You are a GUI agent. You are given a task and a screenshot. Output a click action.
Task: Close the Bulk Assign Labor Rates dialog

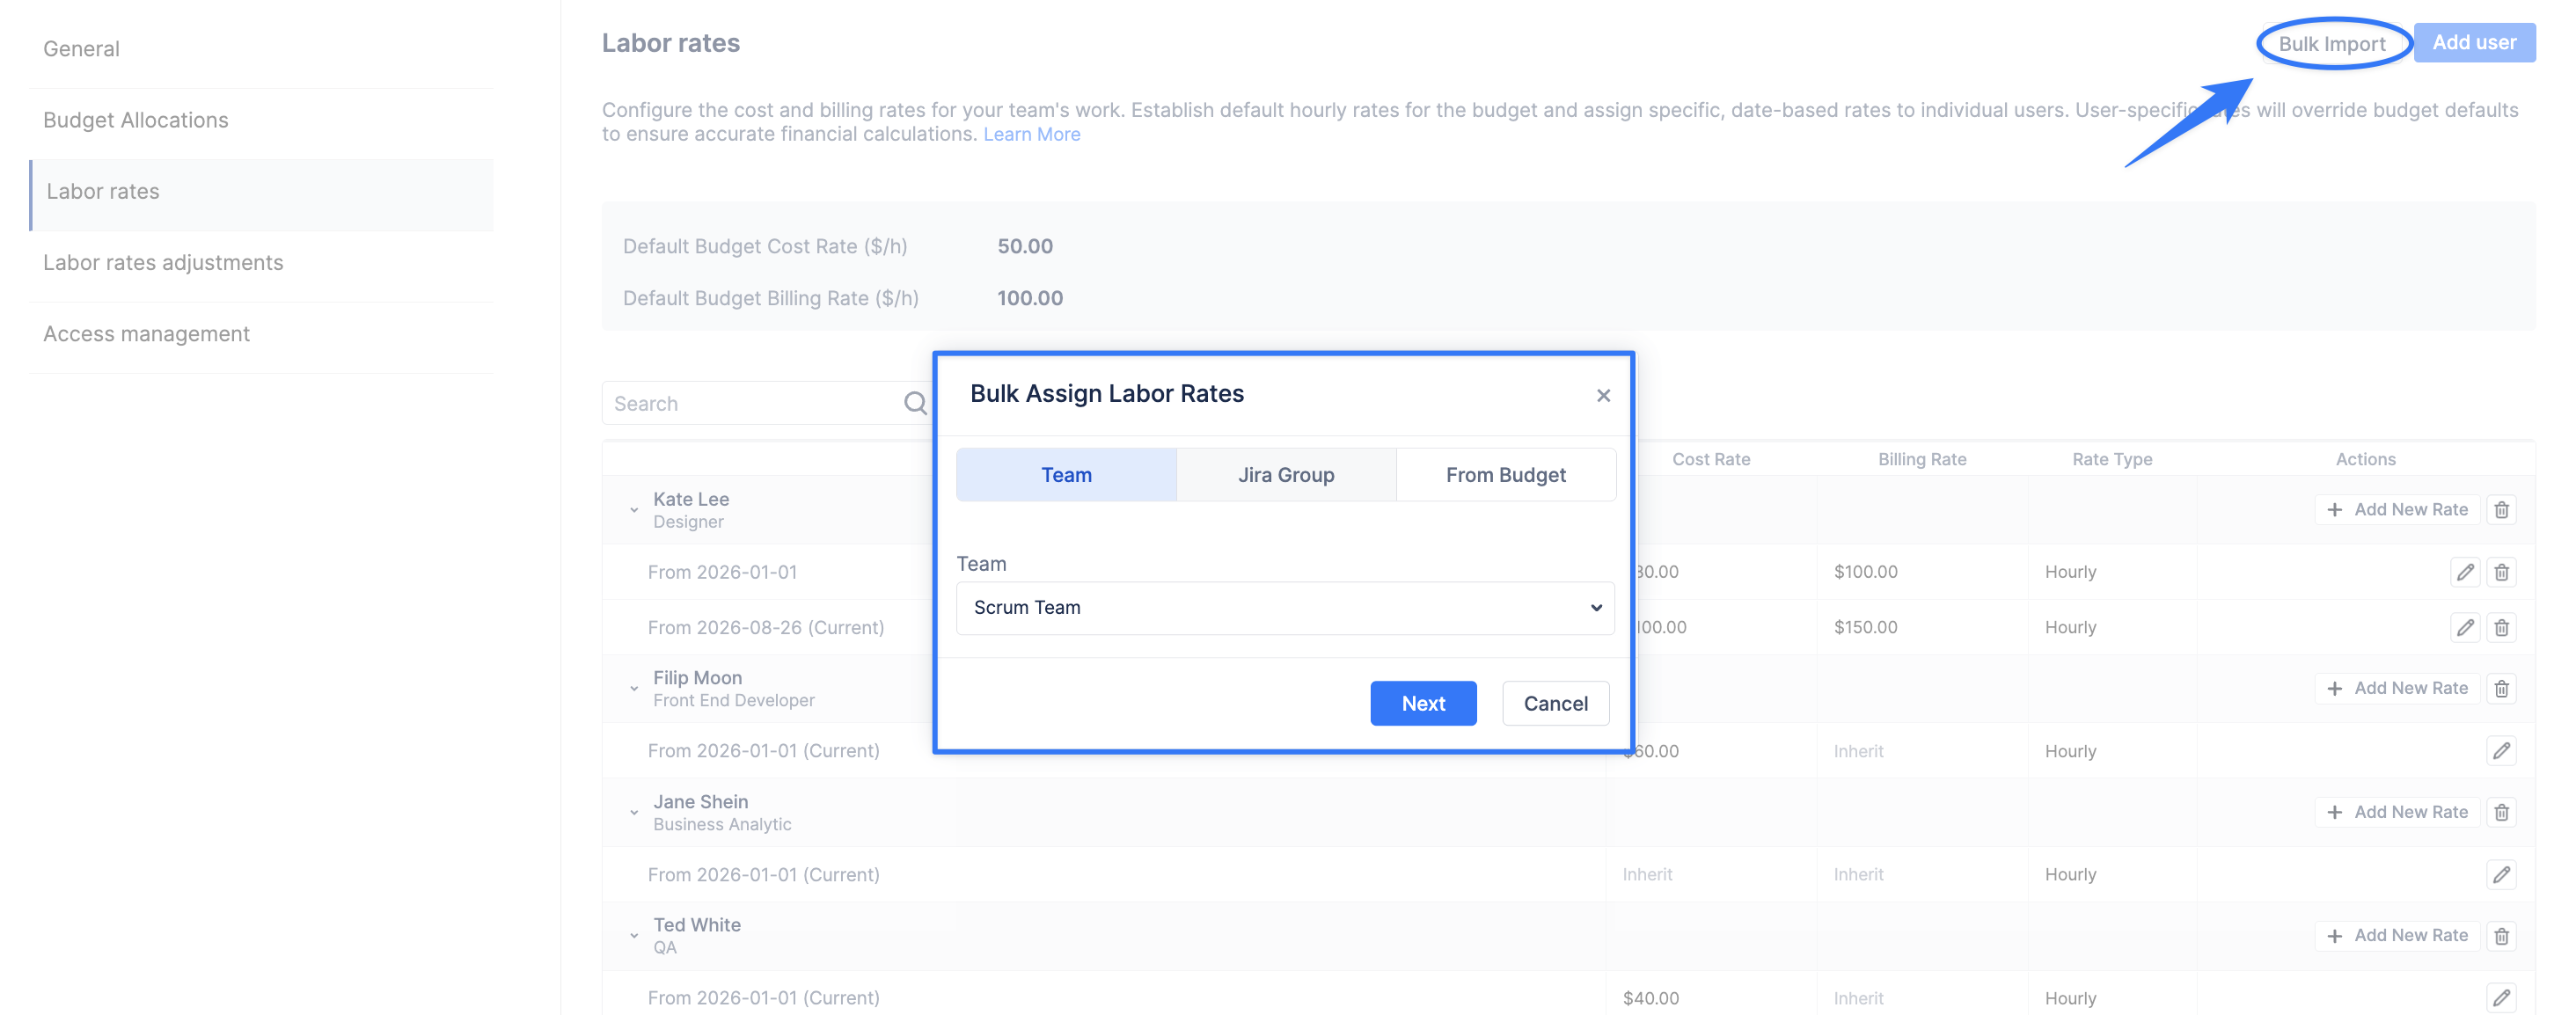1603,396
